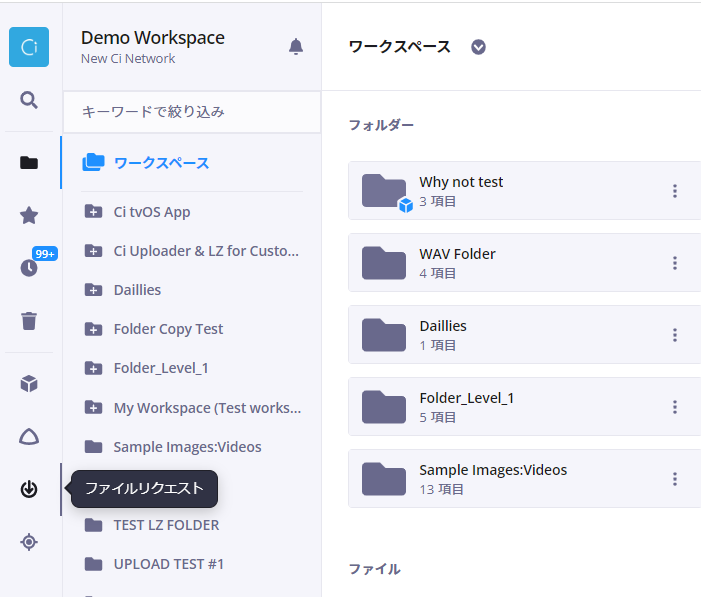The image size is (701, 597).
Task: Click the New Ci Network subtitle
Action: tap(128, 59)
